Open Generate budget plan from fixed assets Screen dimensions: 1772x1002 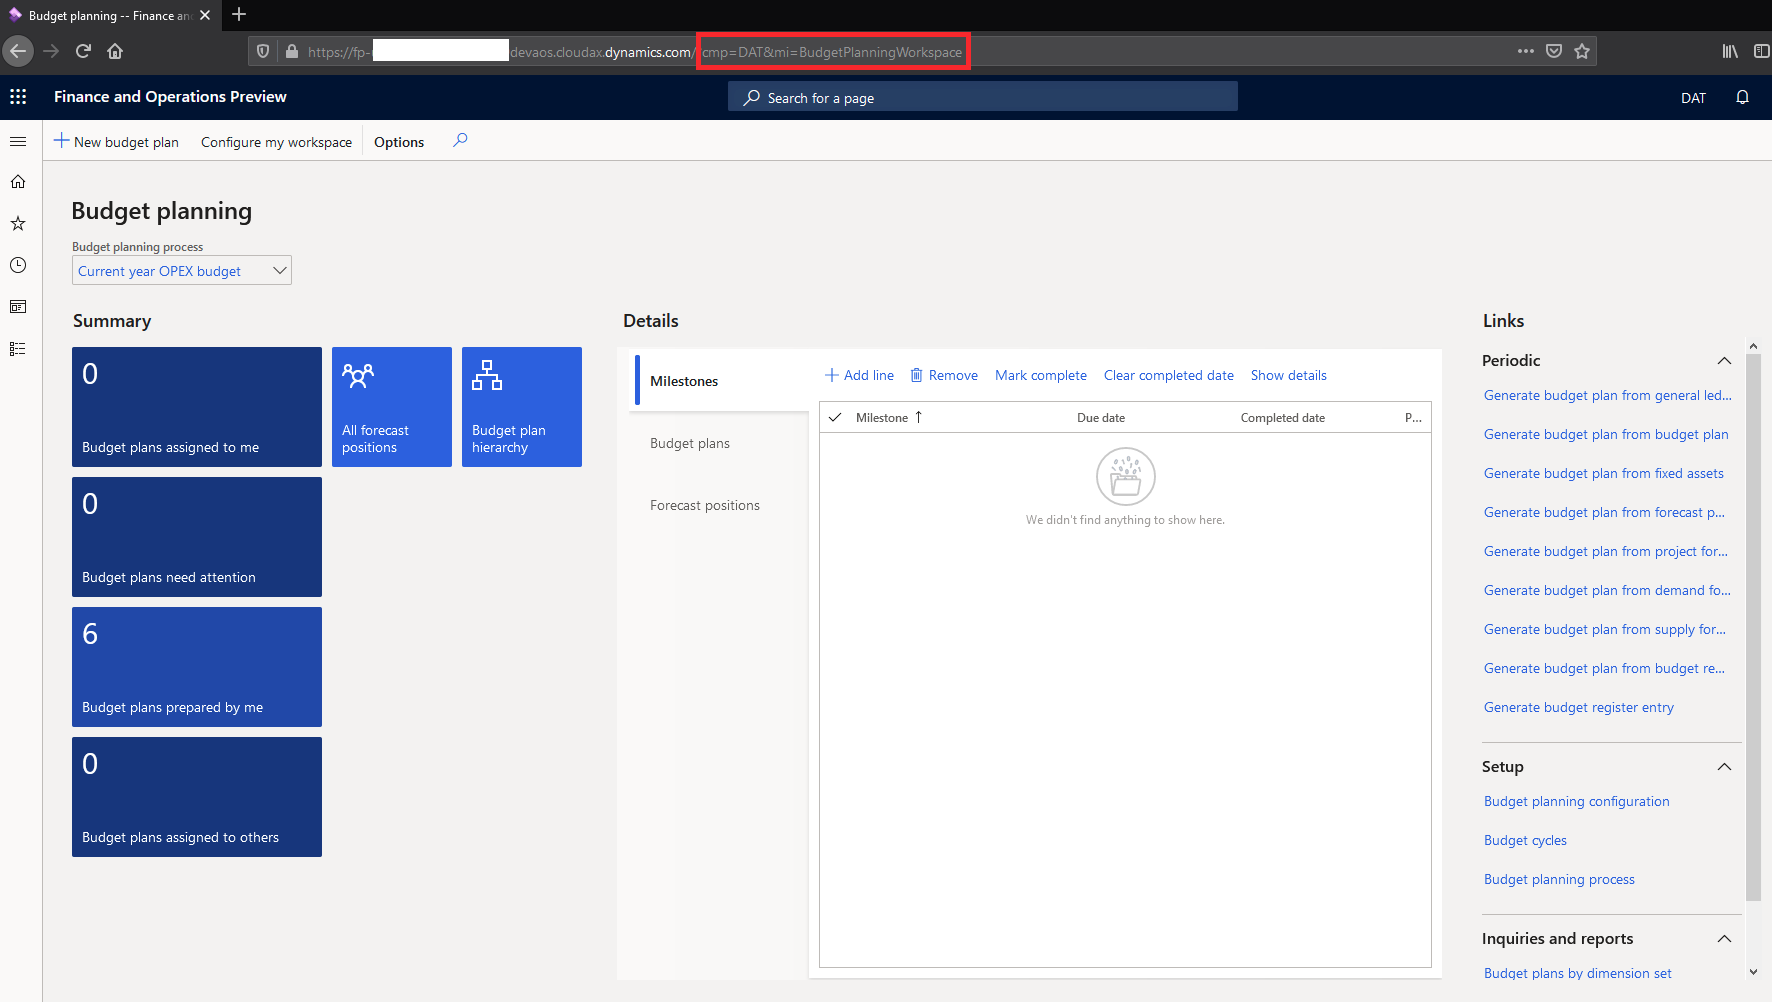[1604, 473]
